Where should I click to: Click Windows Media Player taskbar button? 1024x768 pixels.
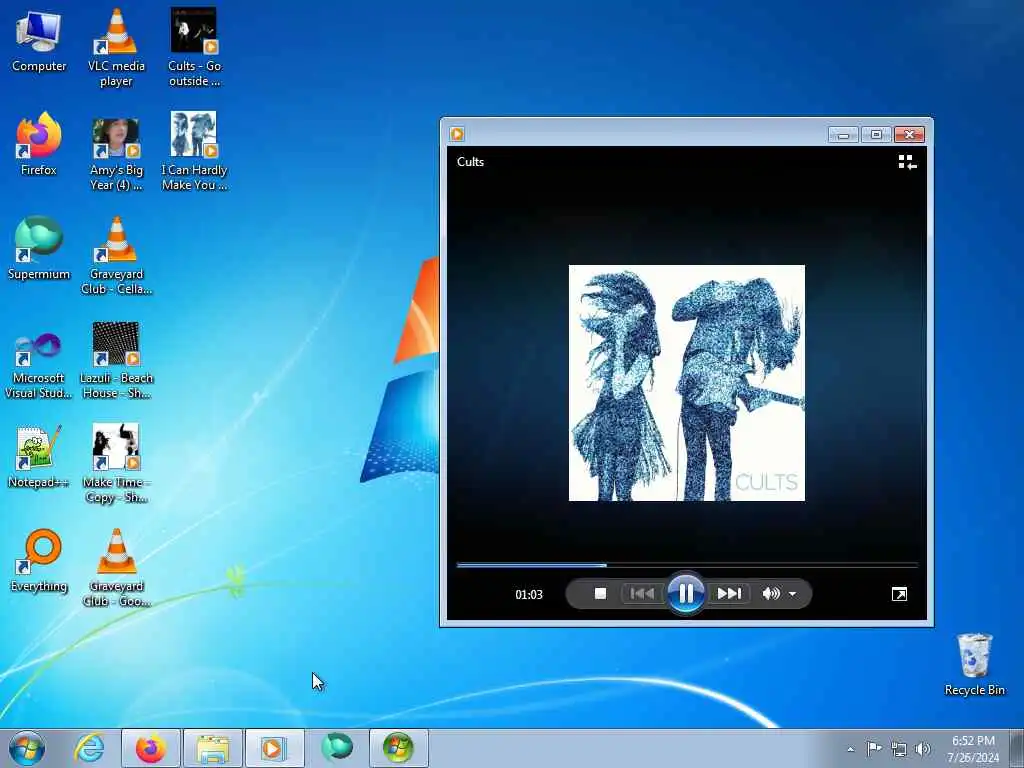pyautogui.click(x=275, y=748)
